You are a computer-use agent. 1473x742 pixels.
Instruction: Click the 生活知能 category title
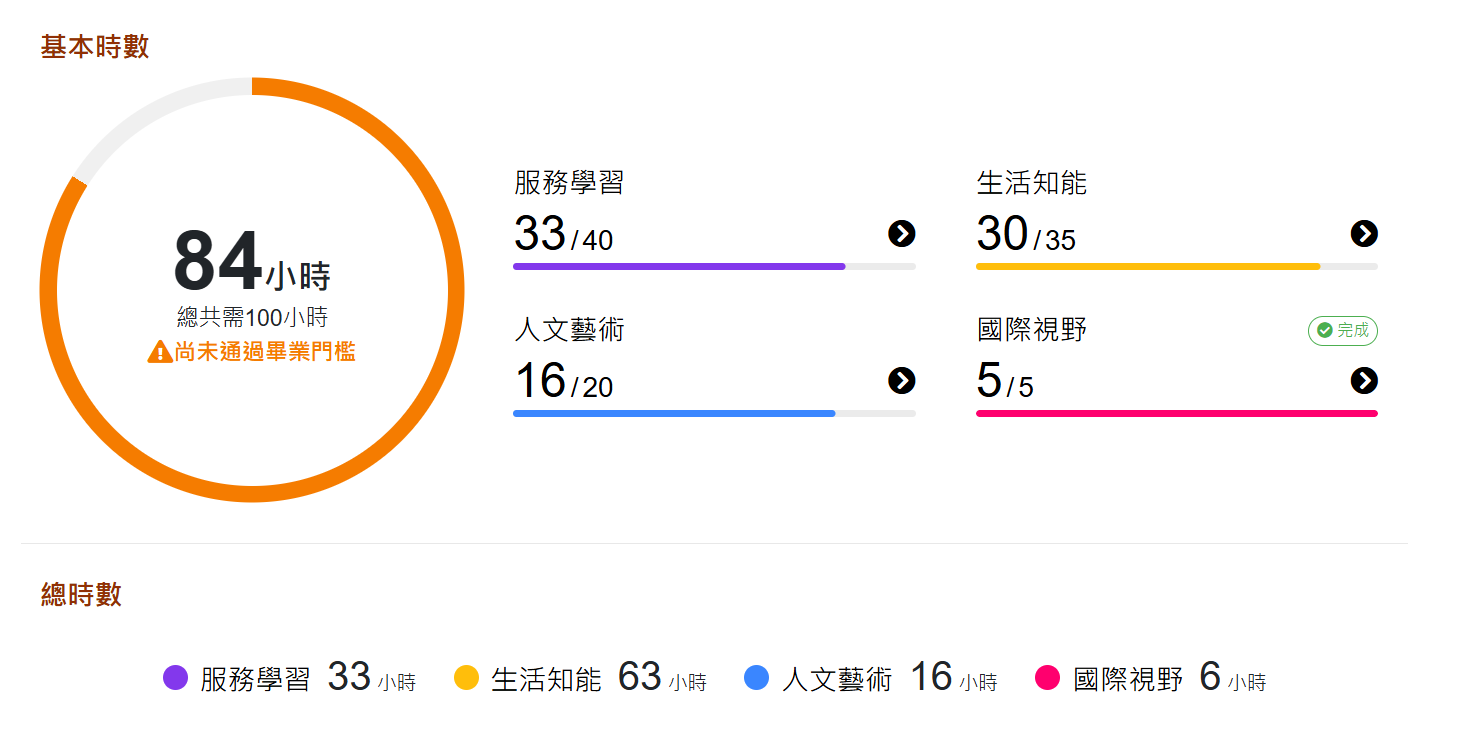coord(1031,183)
